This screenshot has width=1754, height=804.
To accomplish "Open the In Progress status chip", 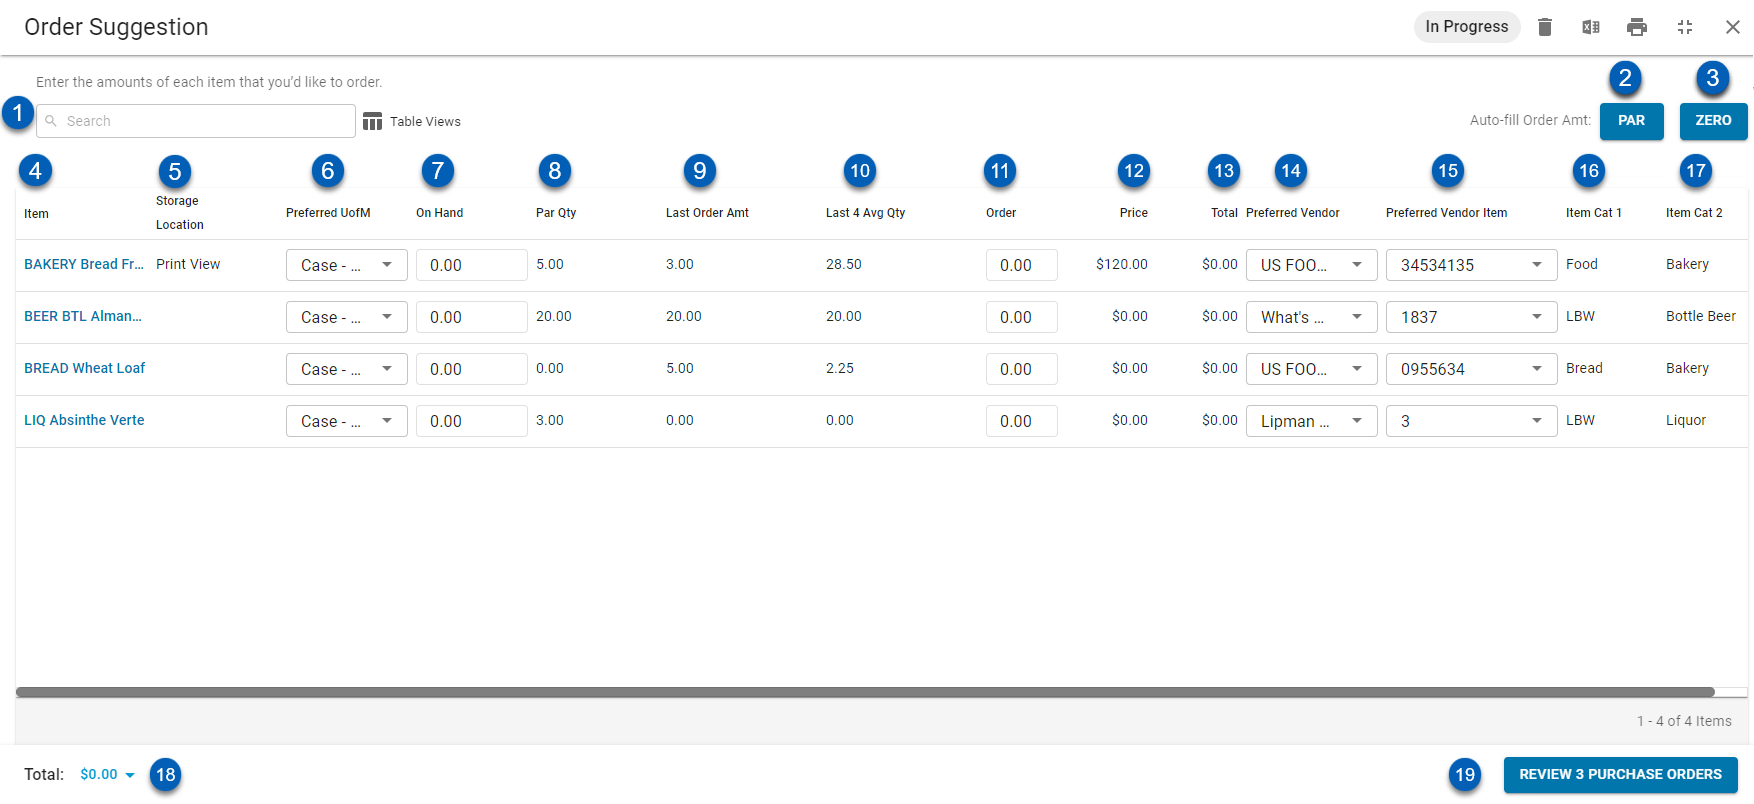I will tap(1466, 27).
